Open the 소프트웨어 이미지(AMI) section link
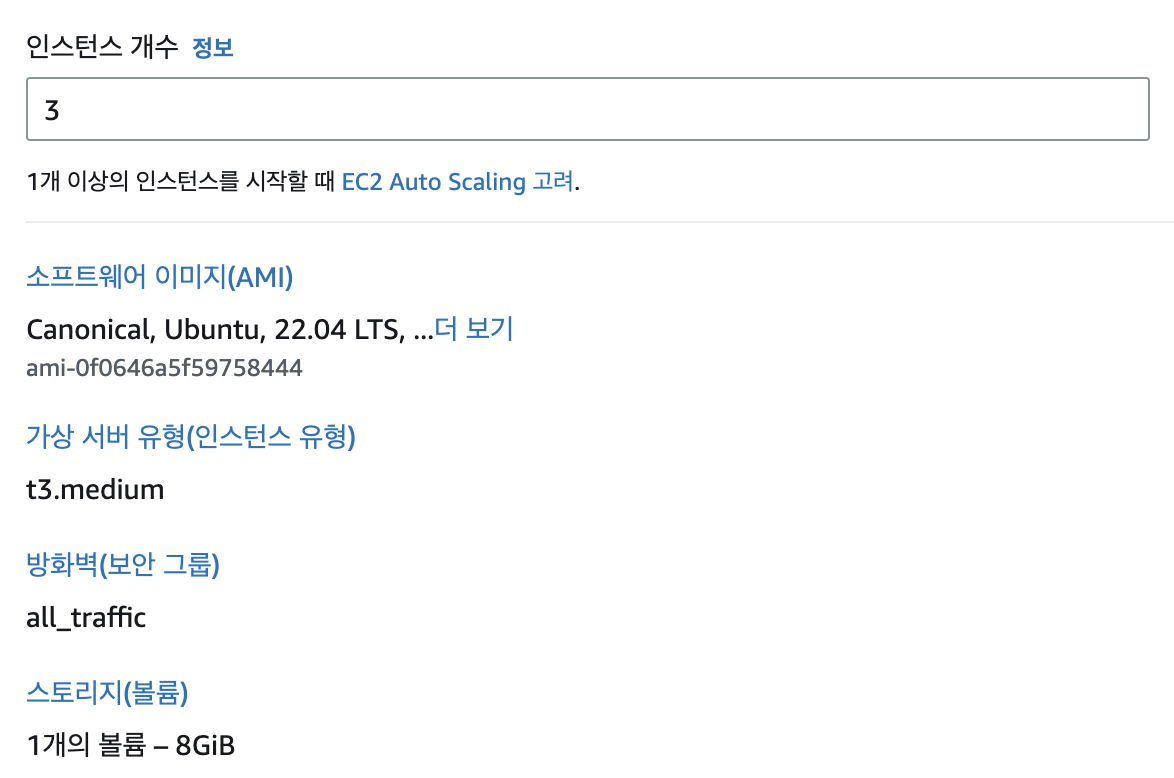 [x=159, y=277]
